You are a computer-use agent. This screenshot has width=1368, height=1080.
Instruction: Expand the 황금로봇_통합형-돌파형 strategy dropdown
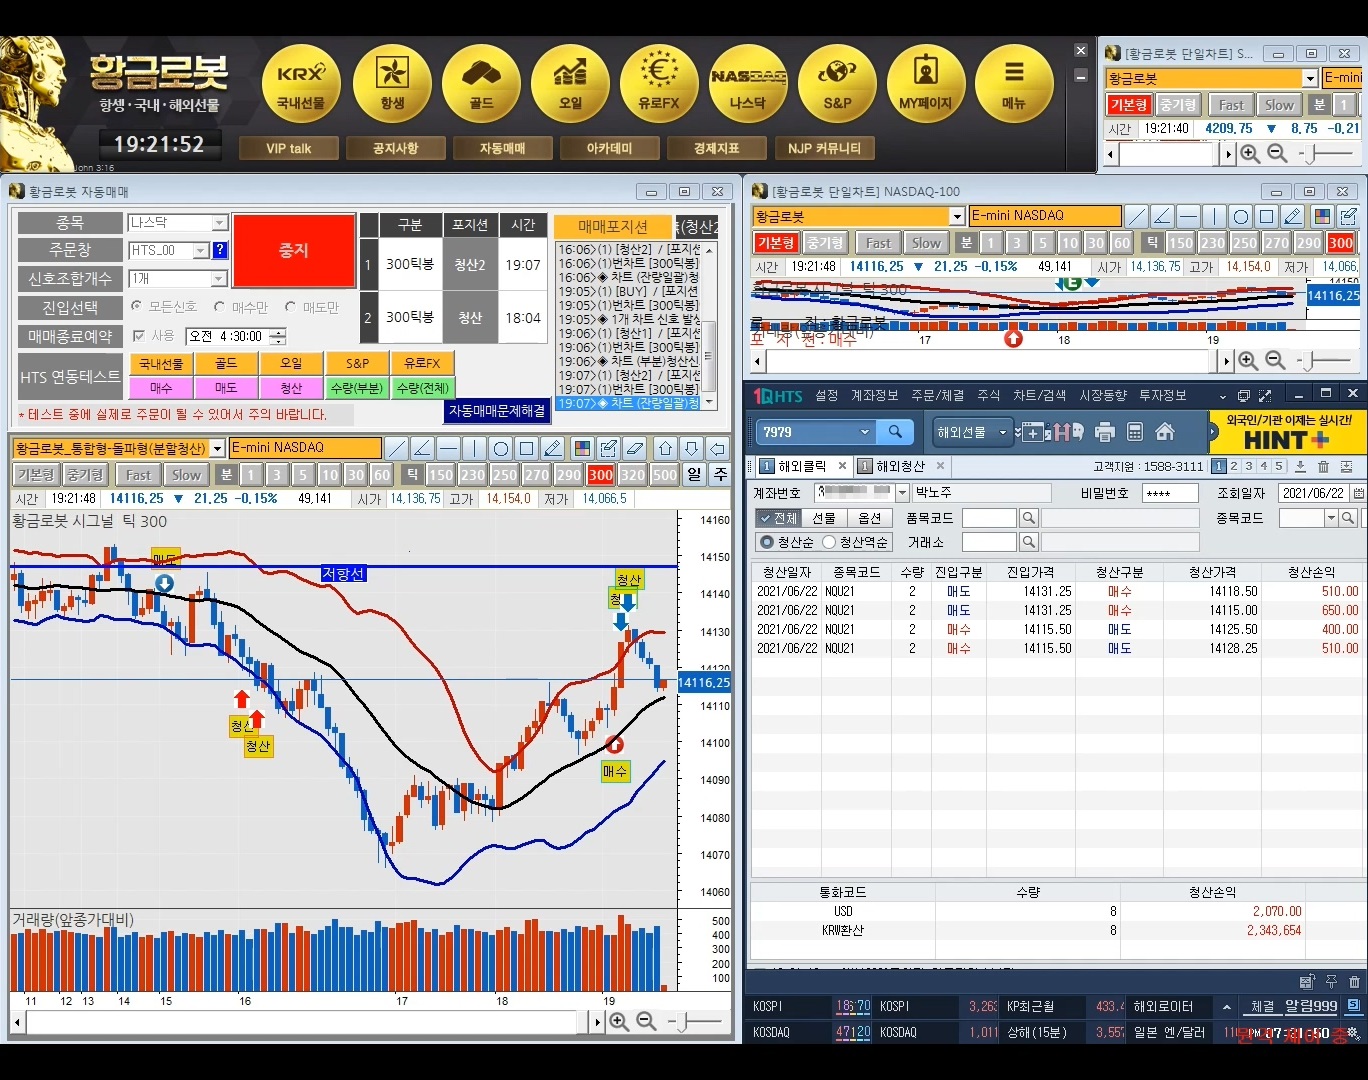click(217, 448)
